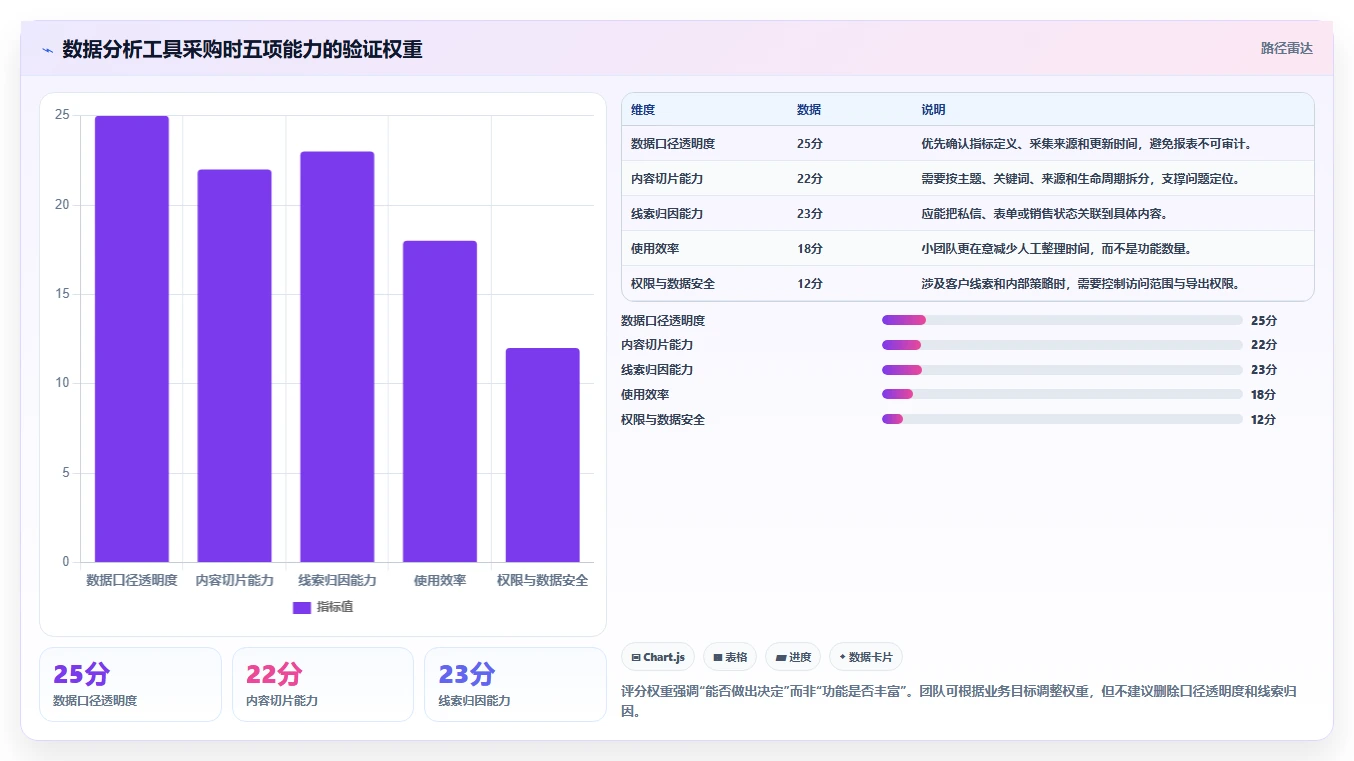The height and width of the screenshot is (761, 1354).
Task: Click the 权限与数据安全 progress bar
Action: (1062, 419)
